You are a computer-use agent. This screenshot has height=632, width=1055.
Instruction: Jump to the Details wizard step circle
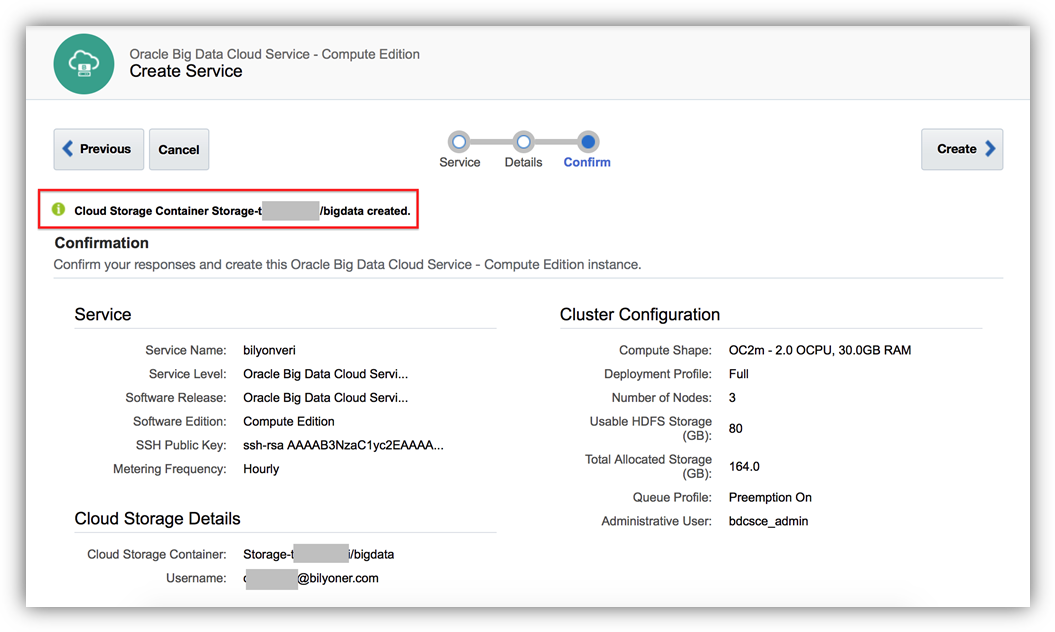pyautogui.click(x=523, y=142)
